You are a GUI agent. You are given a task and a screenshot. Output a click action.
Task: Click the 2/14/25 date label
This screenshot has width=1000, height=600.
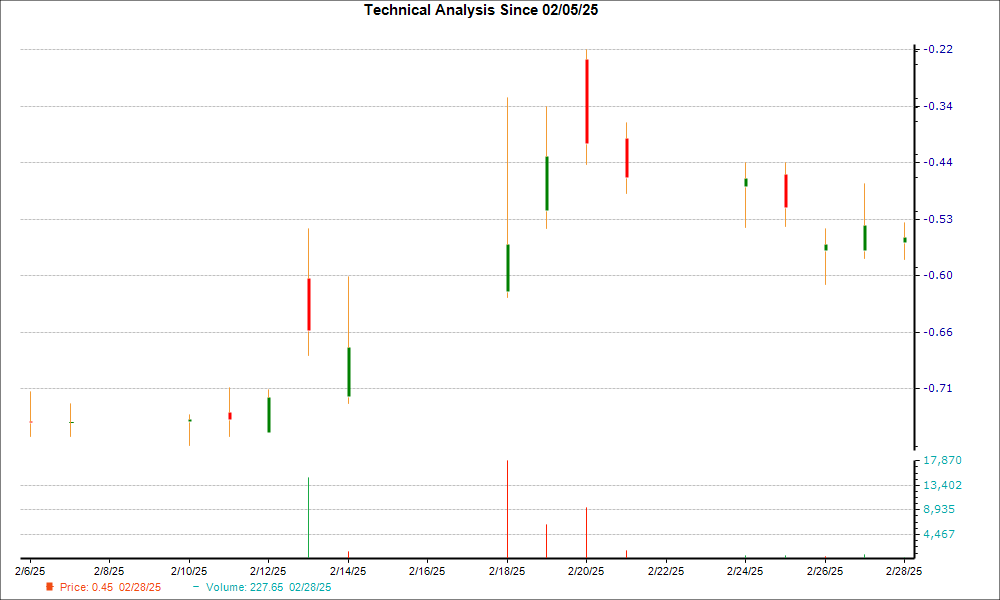point(348,571)
